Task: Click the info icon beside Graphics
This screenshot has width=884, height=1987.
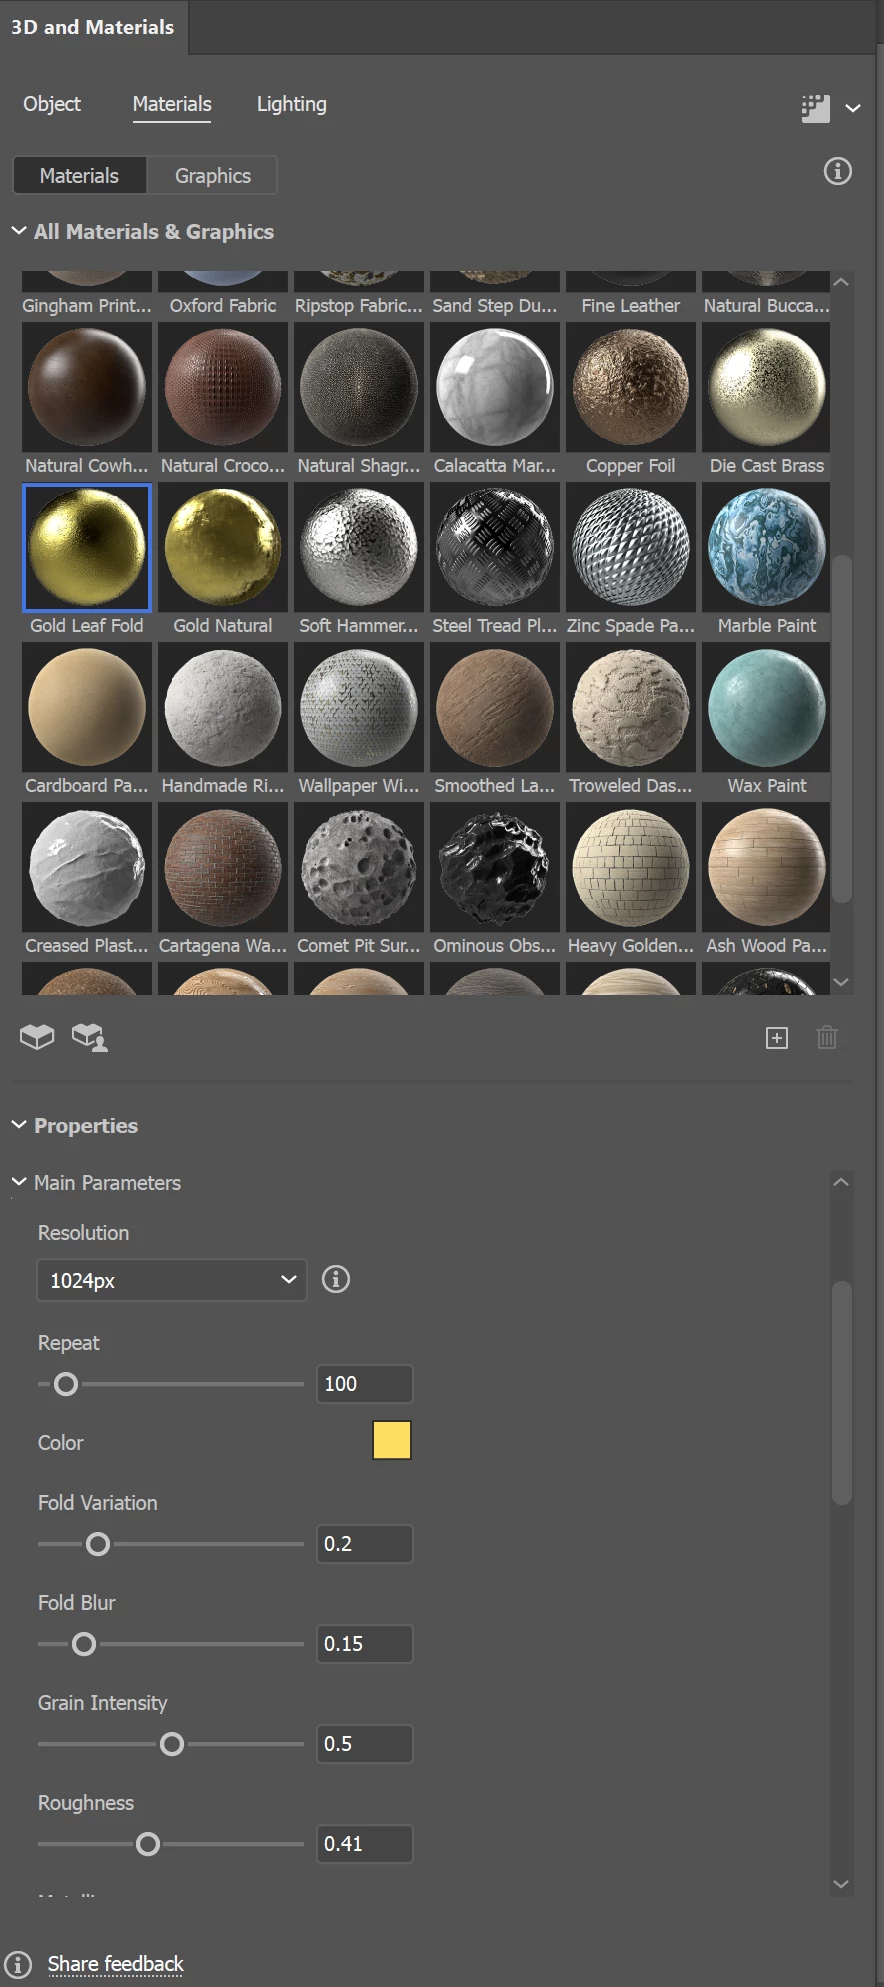Action: tap(838, 171)
